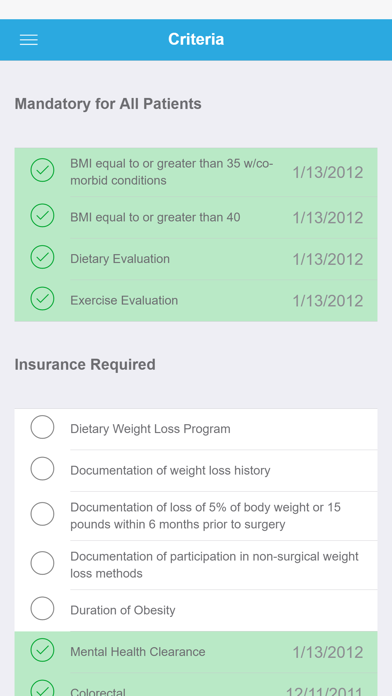
Task: Uncheck the Mental Health Clearance checkmark
Action: pos(42,650)
